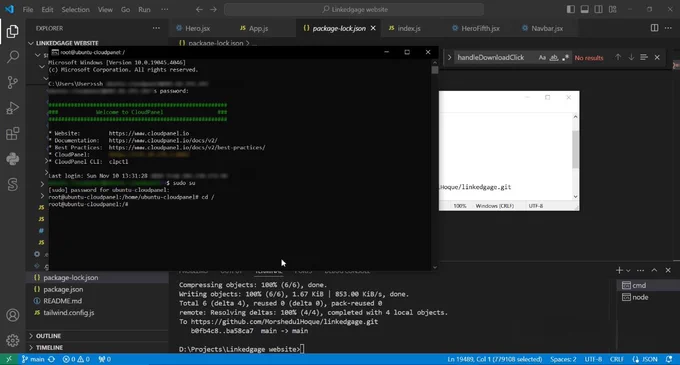
Task: Close the package-lock.json tab
Action: pyautogui.click(x=373, y=28)
